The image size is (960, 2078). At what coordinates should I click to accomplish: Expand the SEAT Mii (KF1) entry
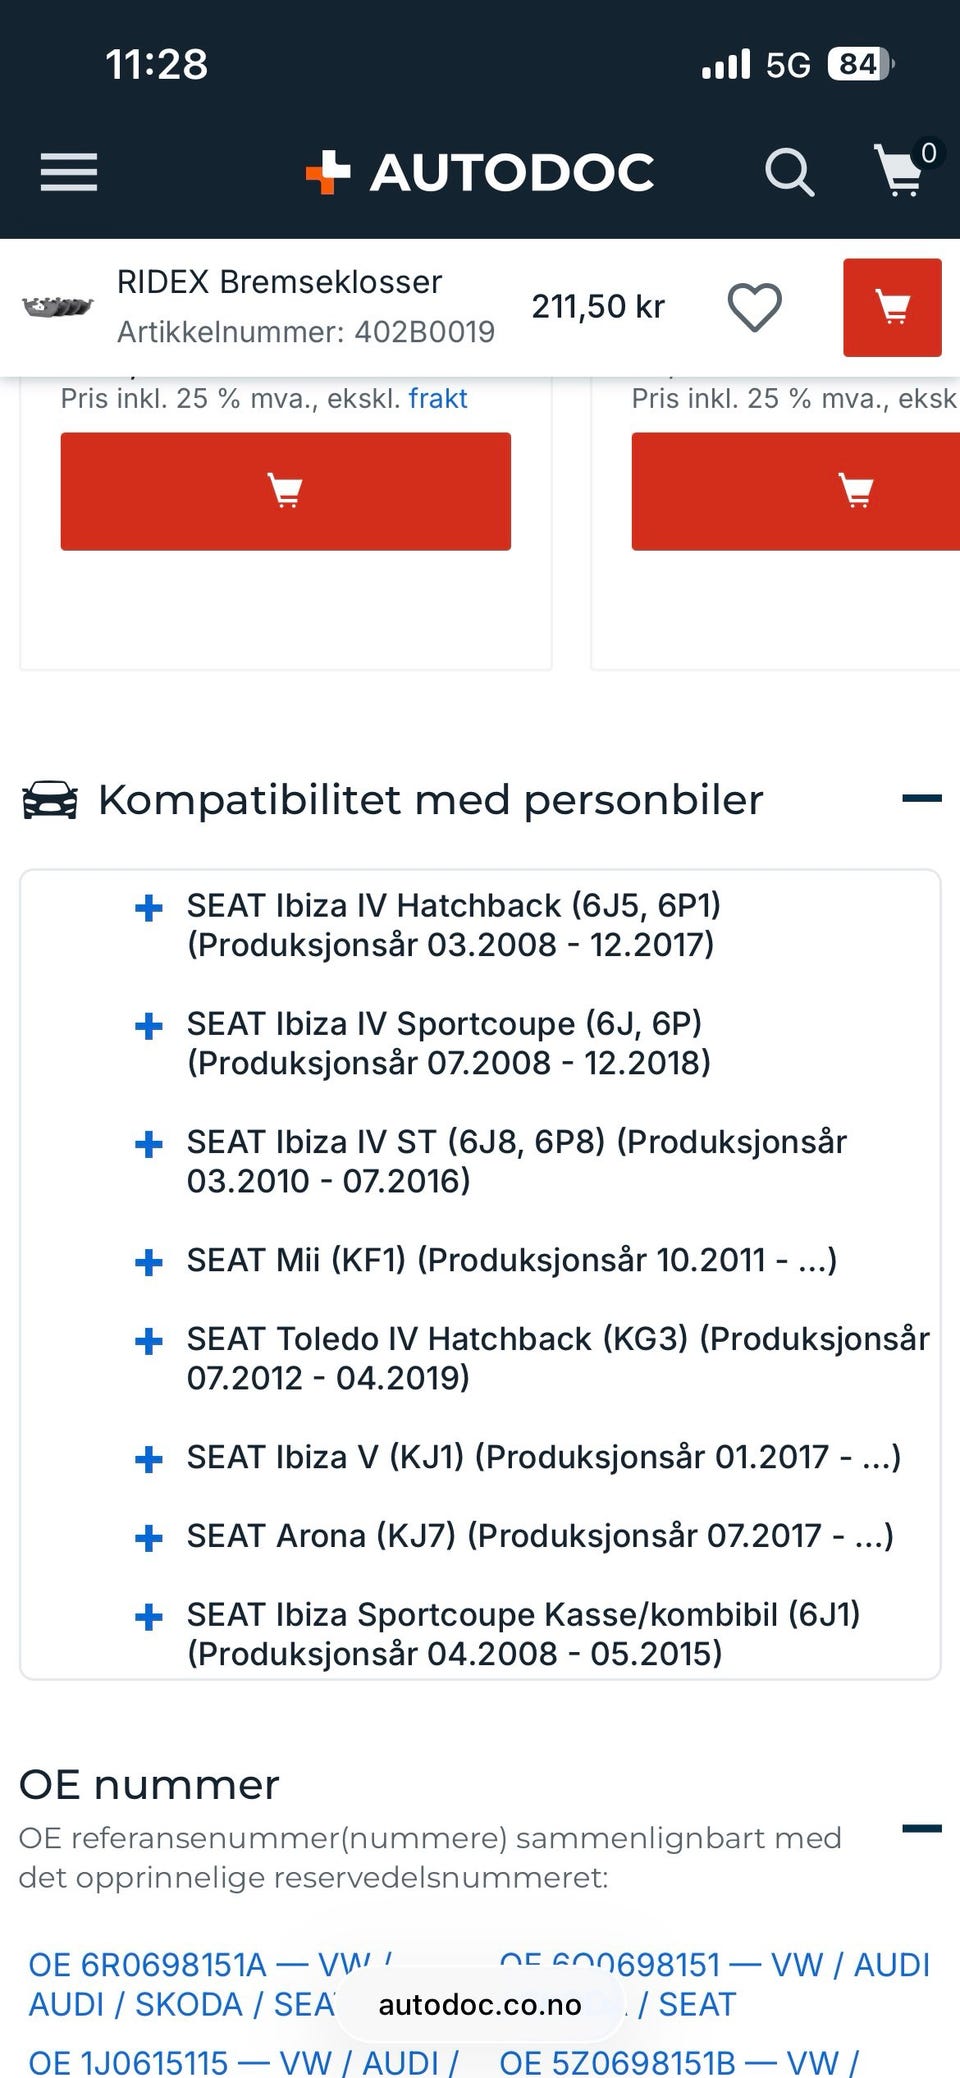click(149, 1262)
